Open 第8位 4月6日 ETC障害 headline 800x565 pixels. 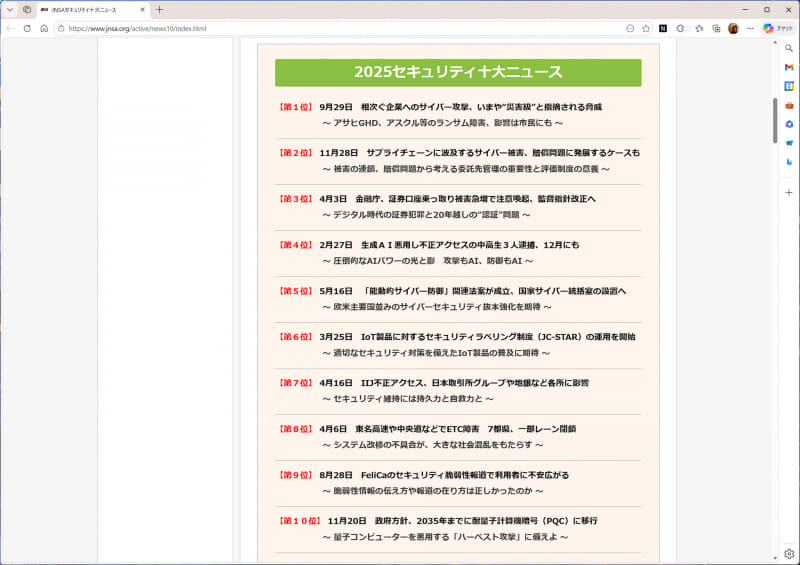[447, 429]
